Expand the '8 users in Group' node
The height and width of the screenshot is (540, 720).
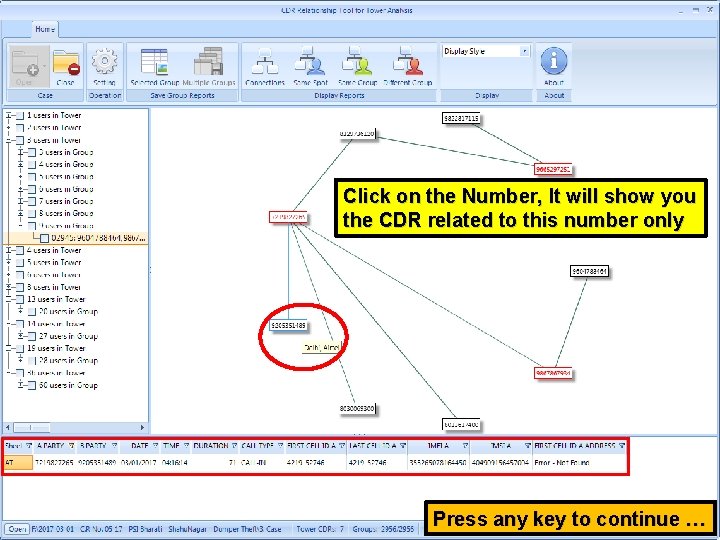(20, 214)
